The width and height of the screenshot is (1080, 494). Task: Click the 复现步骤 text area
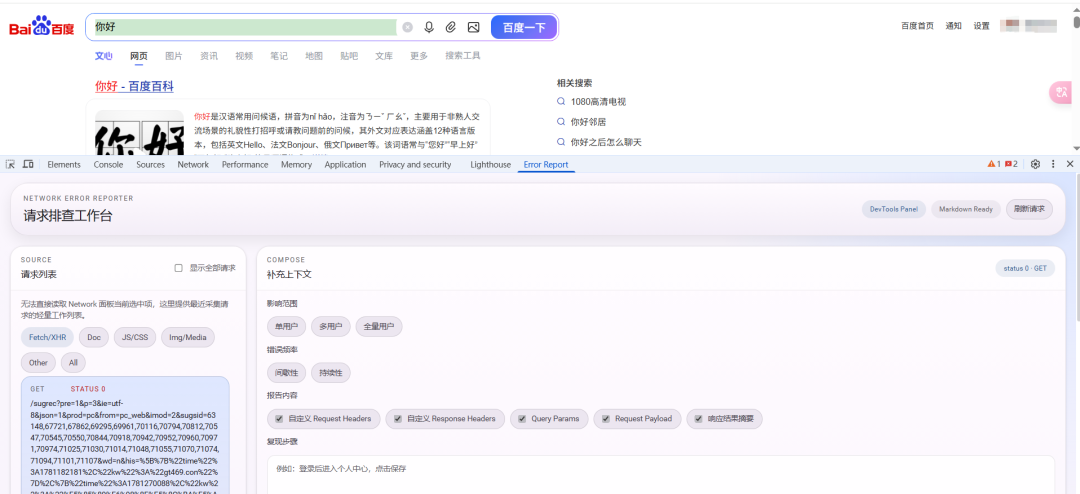pyautogui.click(x=661, y=475)
